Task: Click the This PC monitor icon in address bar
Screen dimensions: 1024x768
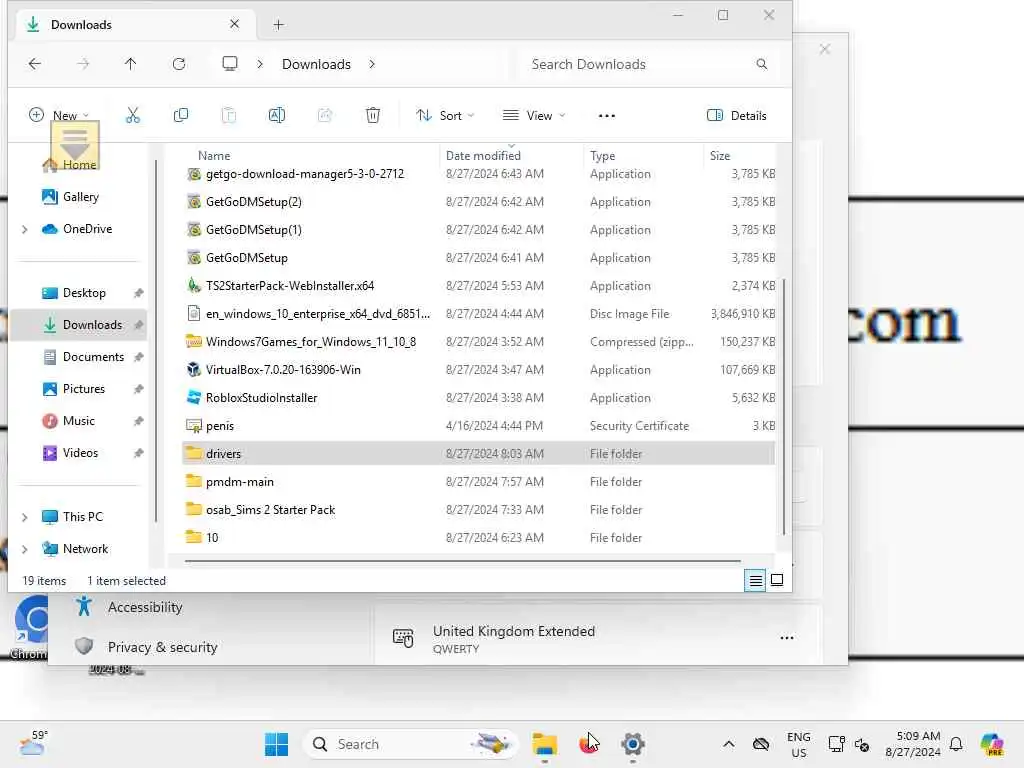Action: pos(230,63)
